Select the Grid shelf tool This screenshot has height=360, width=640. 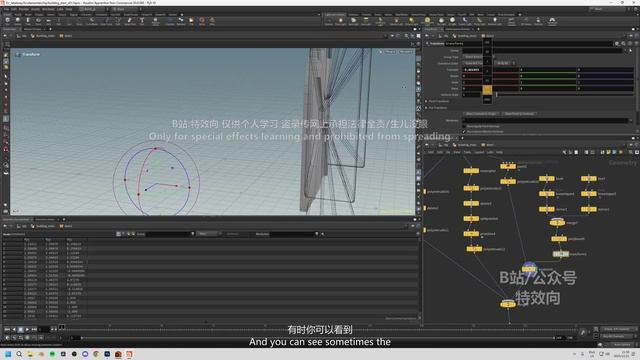point(49,21)
